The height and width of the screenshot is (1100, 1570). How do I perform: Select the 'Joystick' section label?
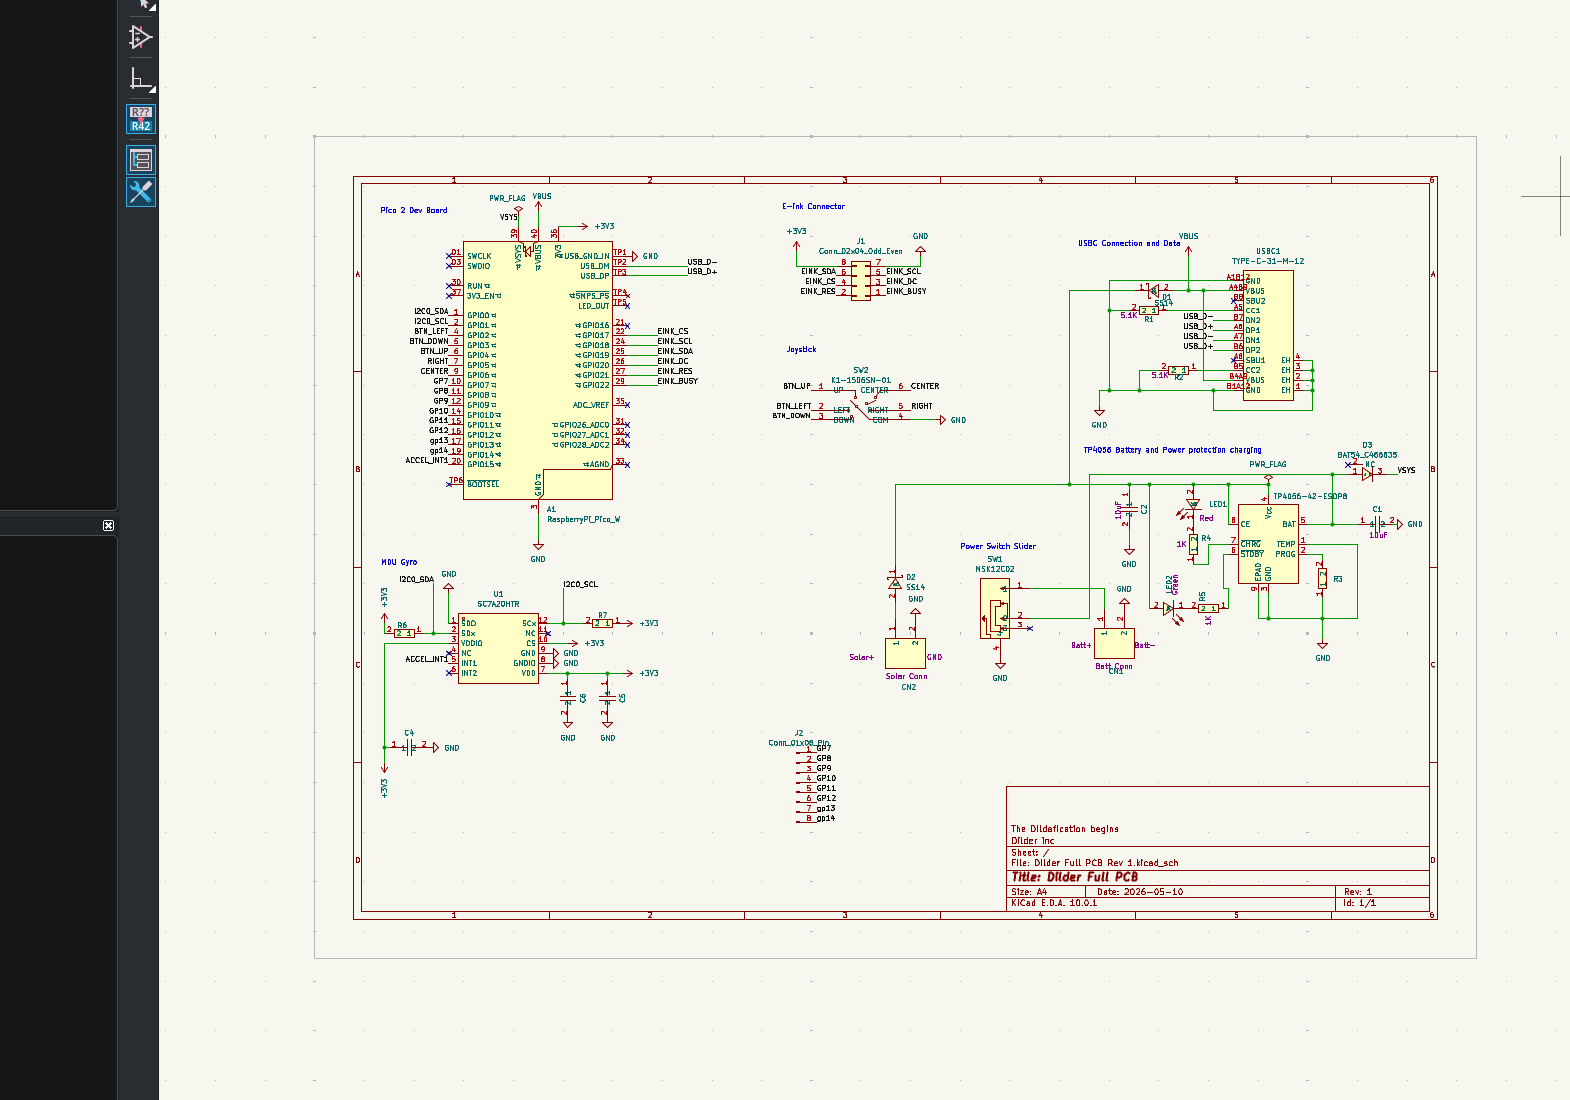tap(801, 349)
